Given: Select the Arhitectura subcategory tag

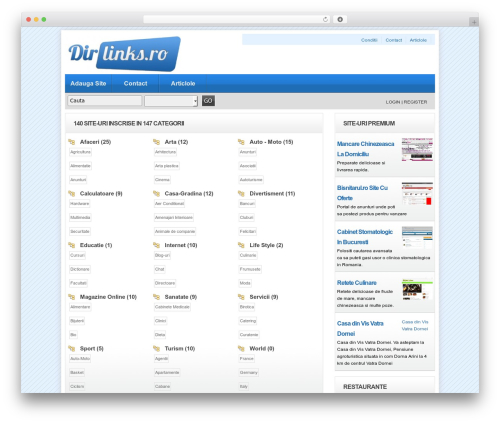Looking at the screenshot, I should (x=165, y=152).
